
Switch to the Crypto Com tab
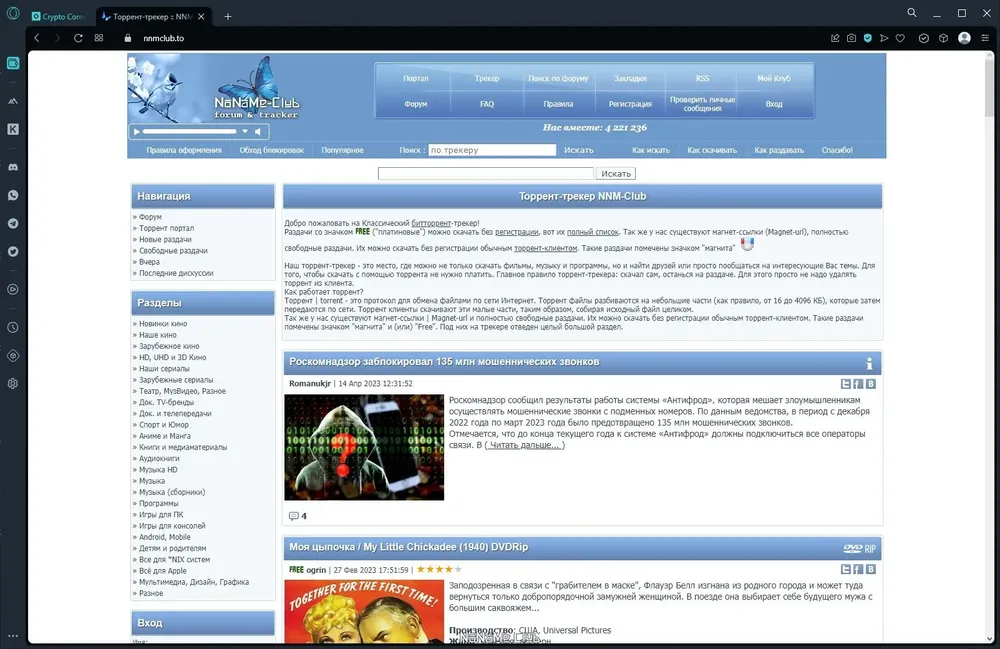pos(59,17)
